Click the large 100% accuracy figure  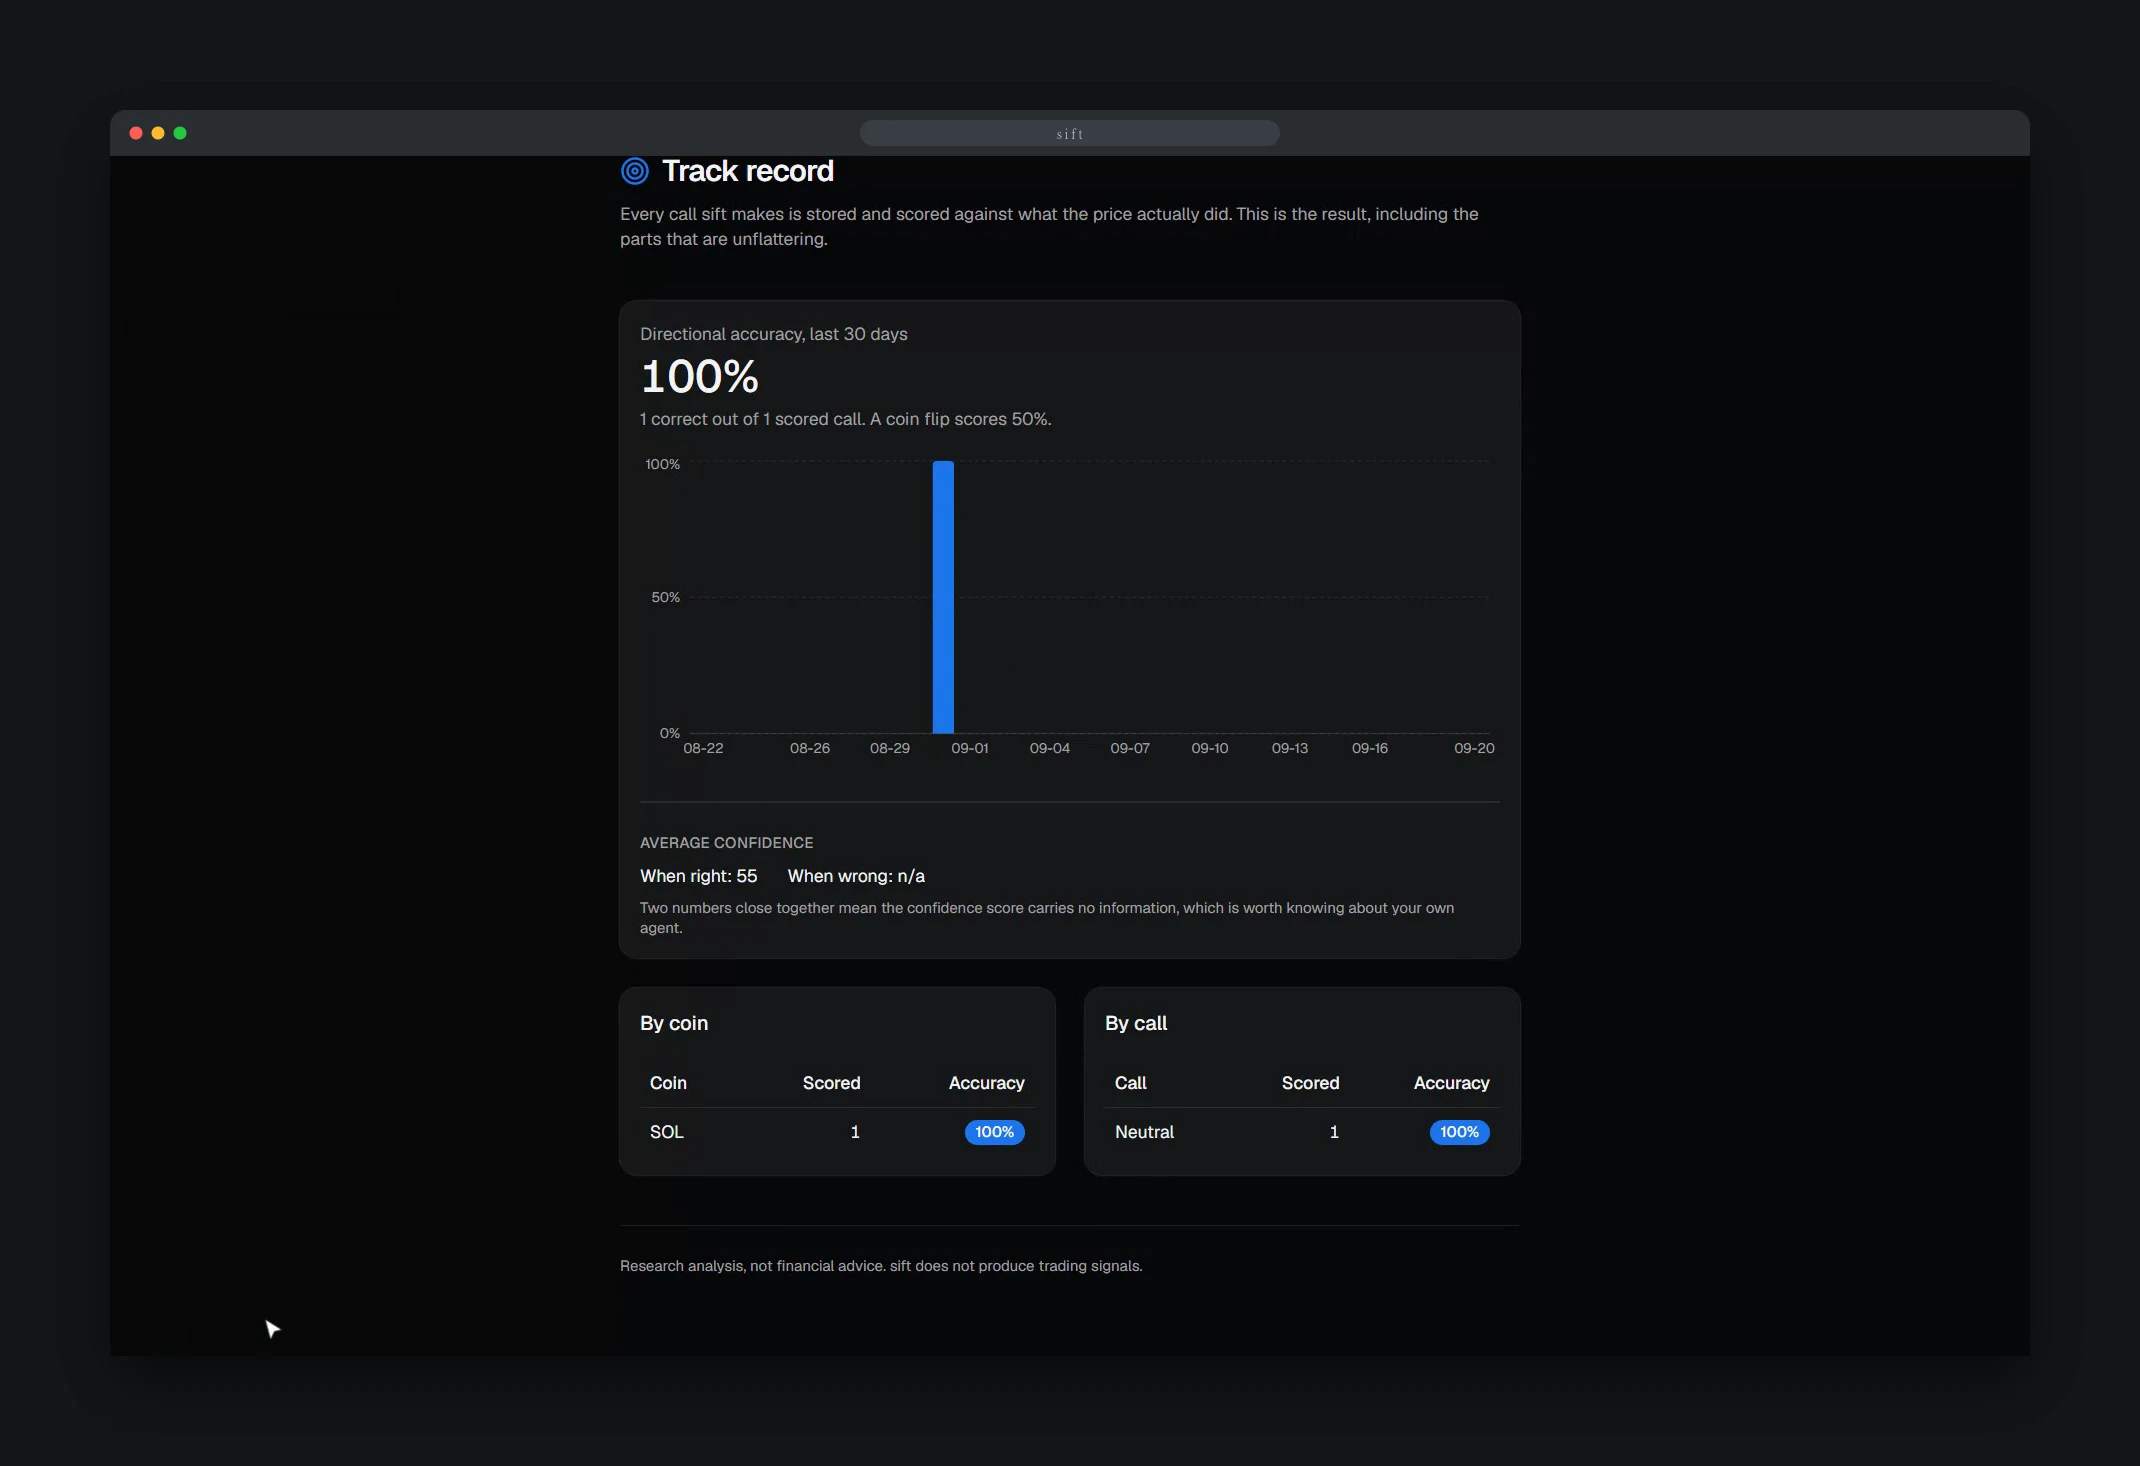pos(699,377)
